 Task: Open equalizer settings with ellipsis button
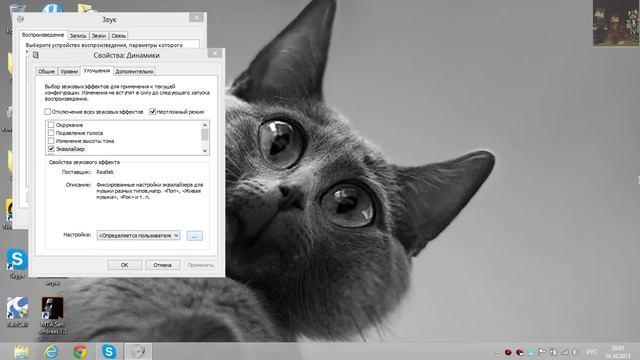pos(194,236)
